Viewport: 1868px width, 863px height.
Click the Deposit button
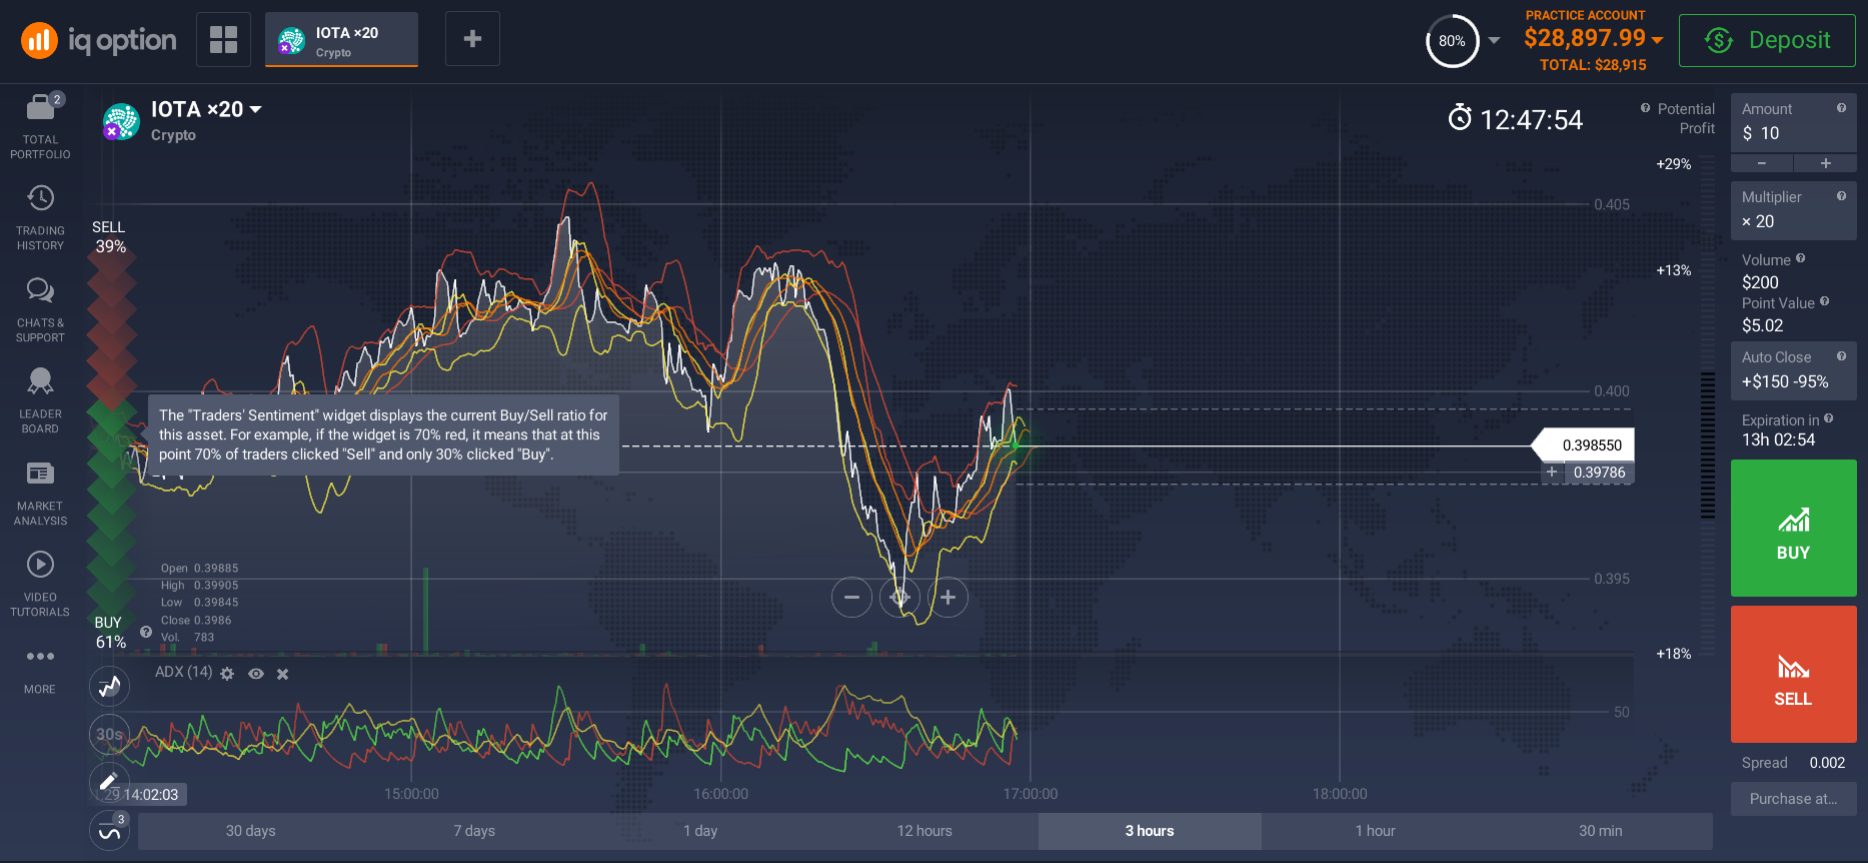pyautogui.click(x=1767, y=40)
